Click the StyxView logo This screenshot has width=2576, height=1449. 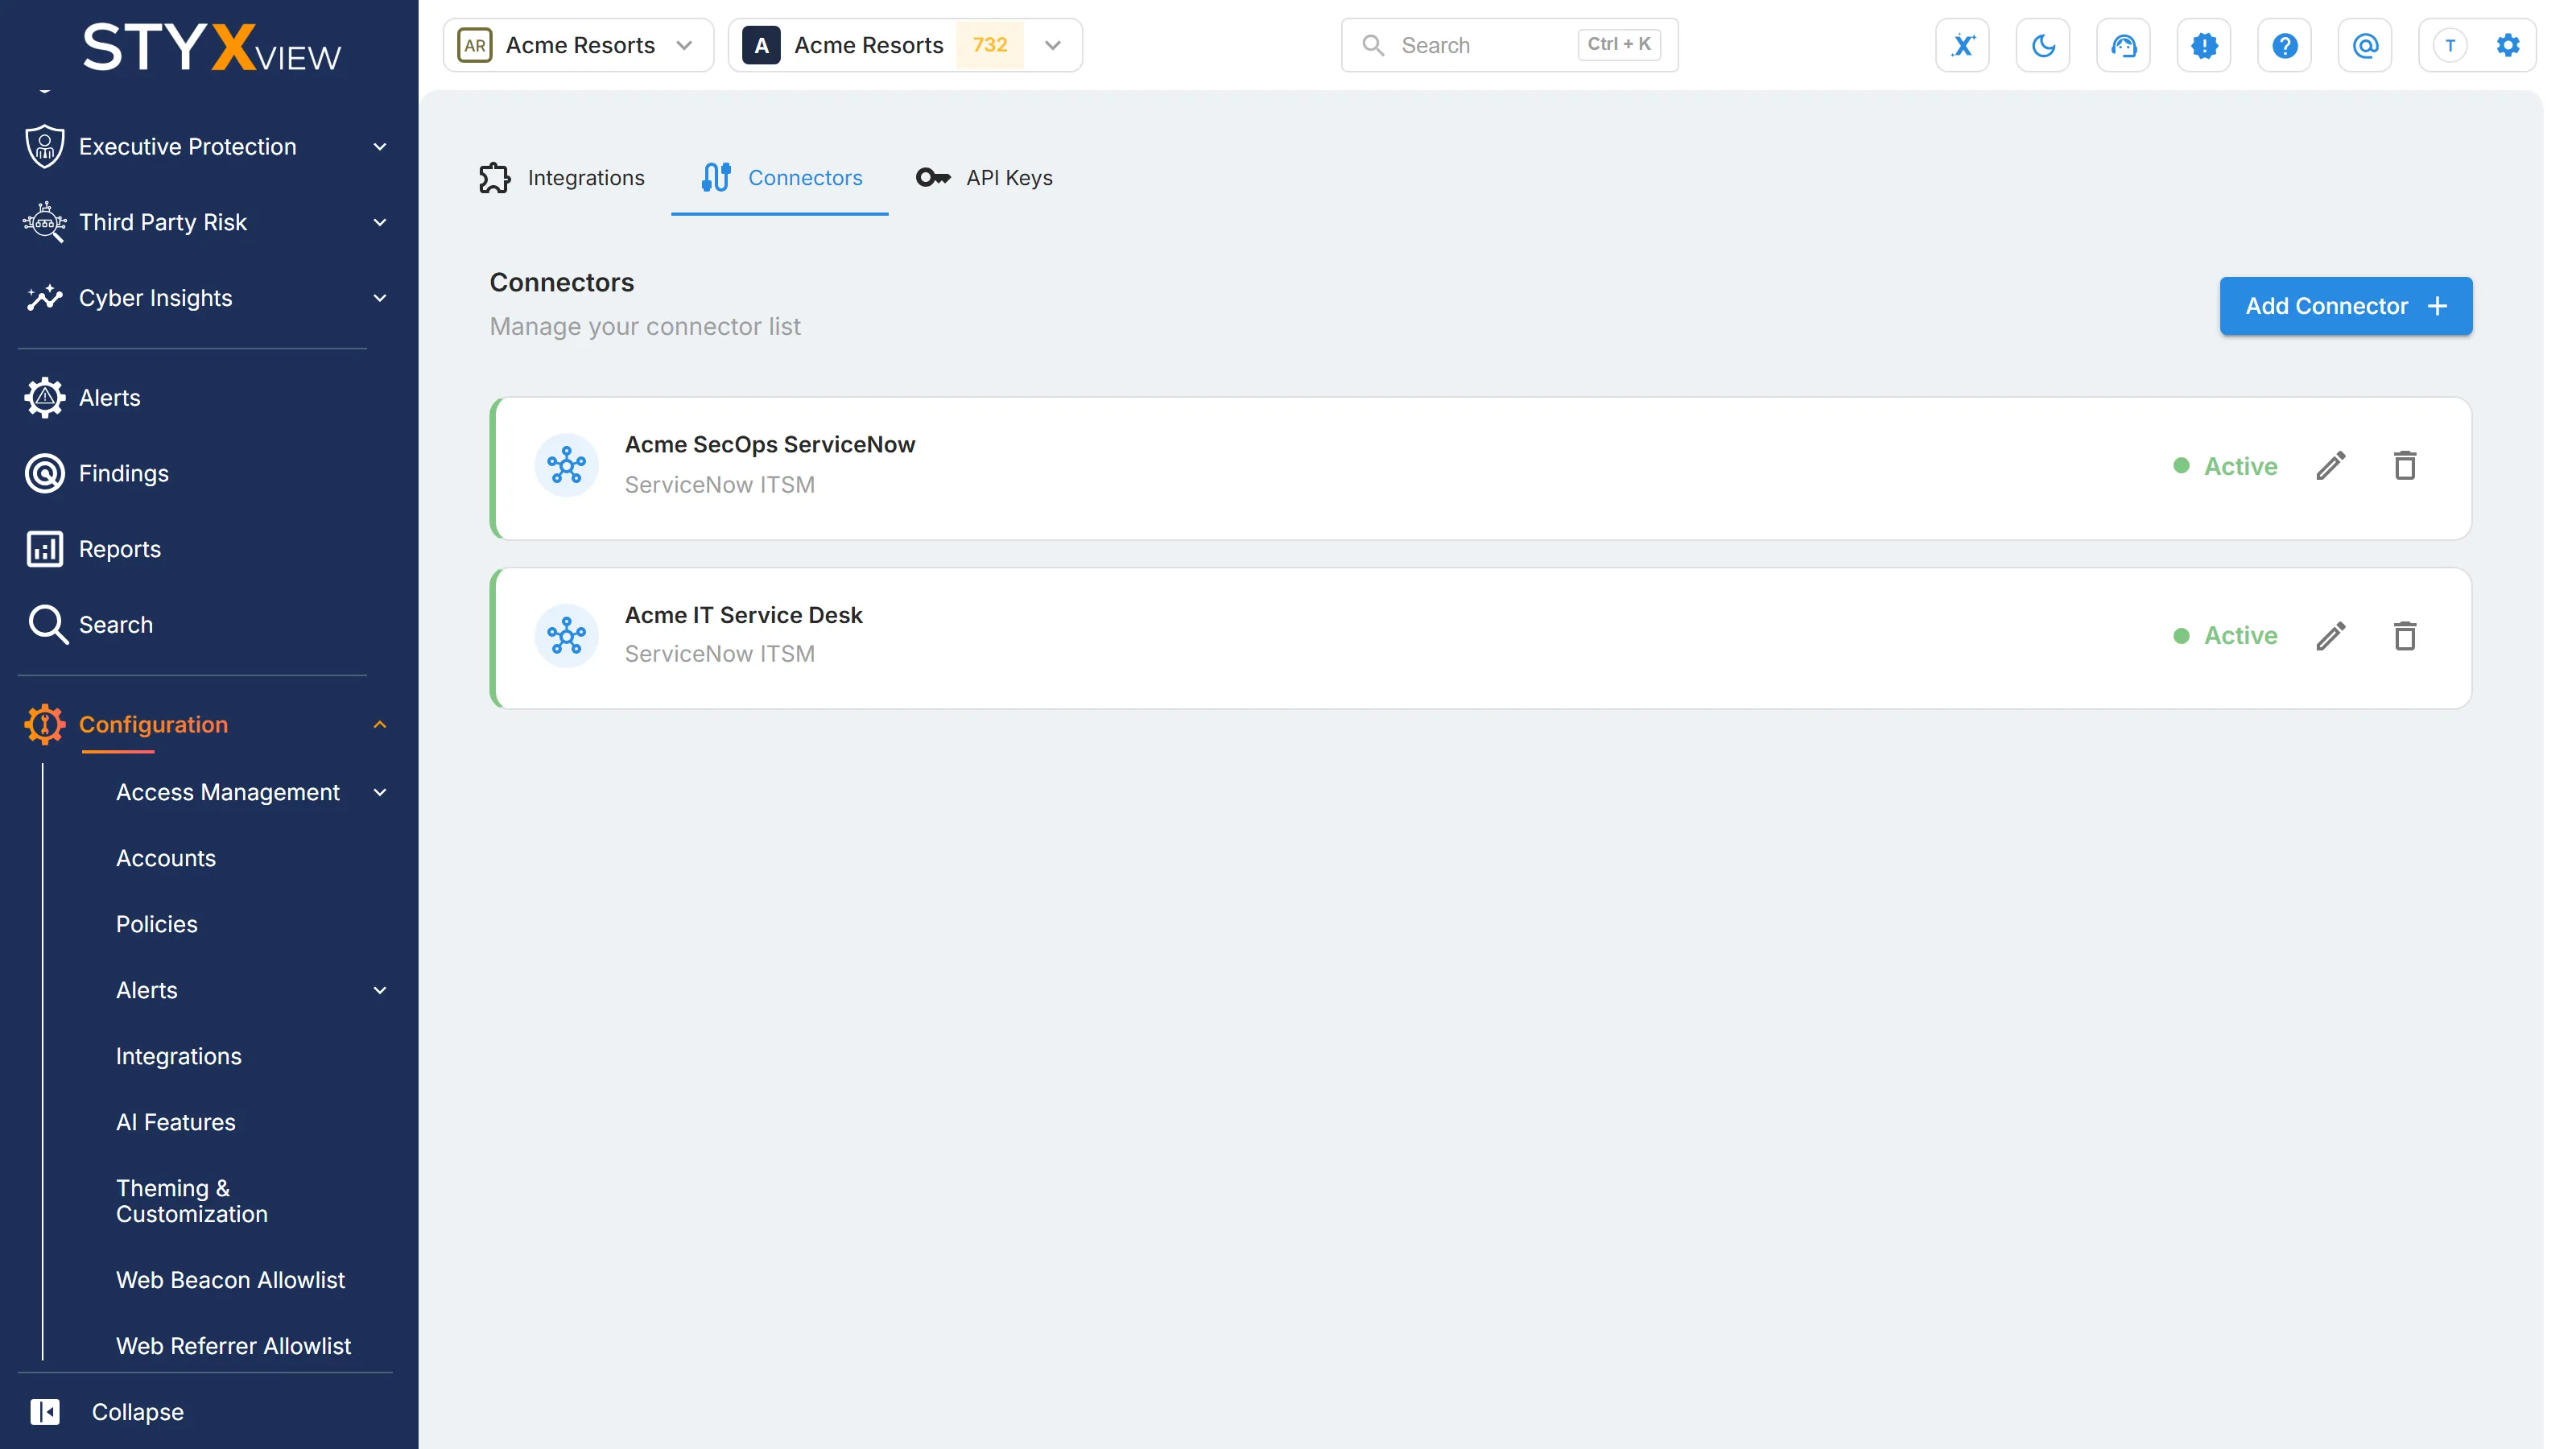coord(211,47)
